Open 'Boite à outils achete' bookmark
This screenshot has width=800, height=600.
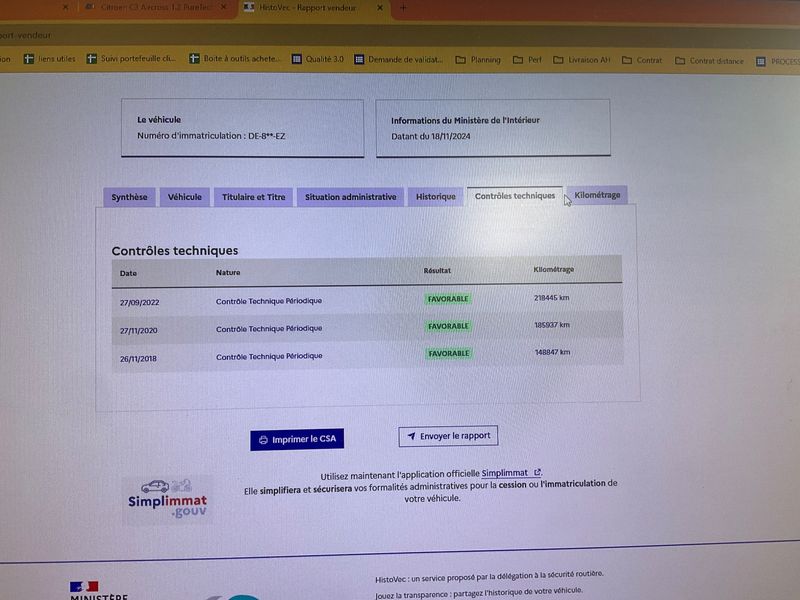tap(235, 59)
